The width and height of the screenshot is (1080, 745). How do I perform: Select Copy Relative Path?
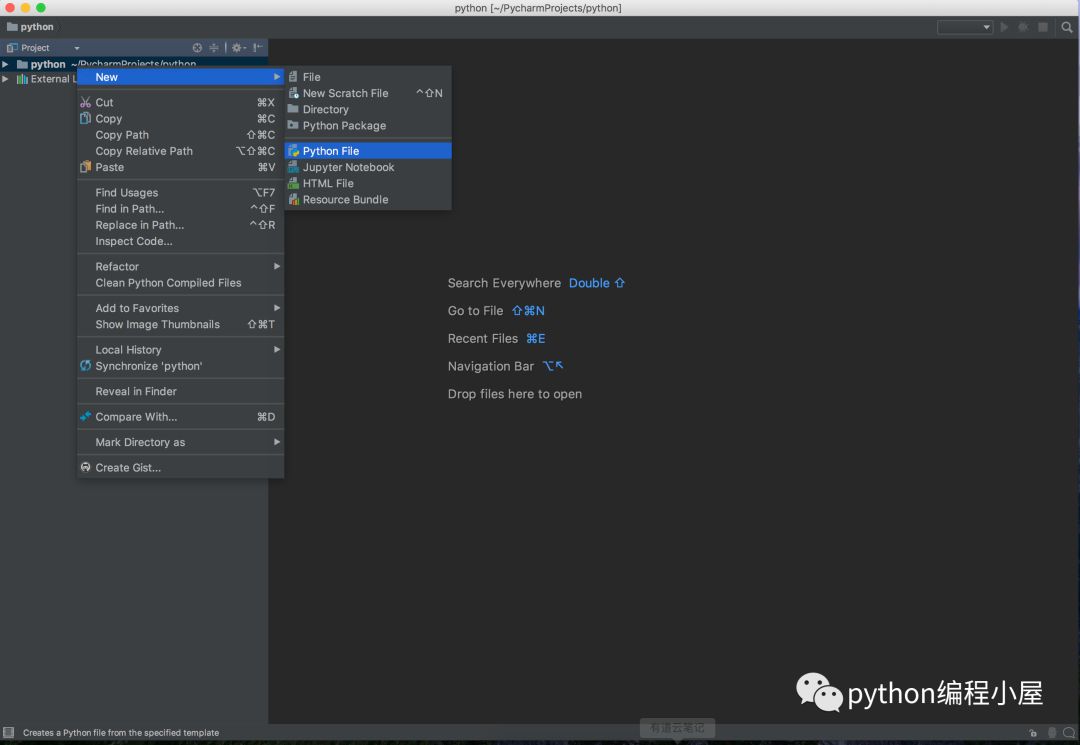point(180,151)
